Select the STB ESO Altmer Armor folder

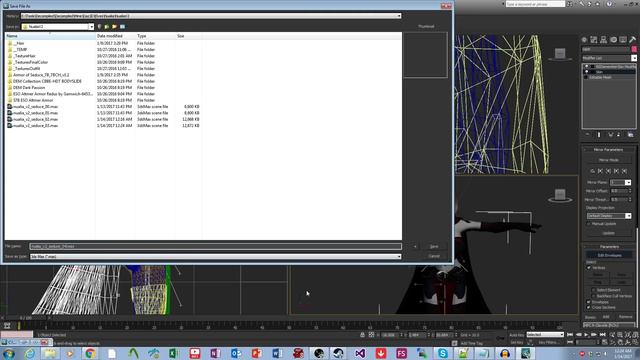[33, 100]
